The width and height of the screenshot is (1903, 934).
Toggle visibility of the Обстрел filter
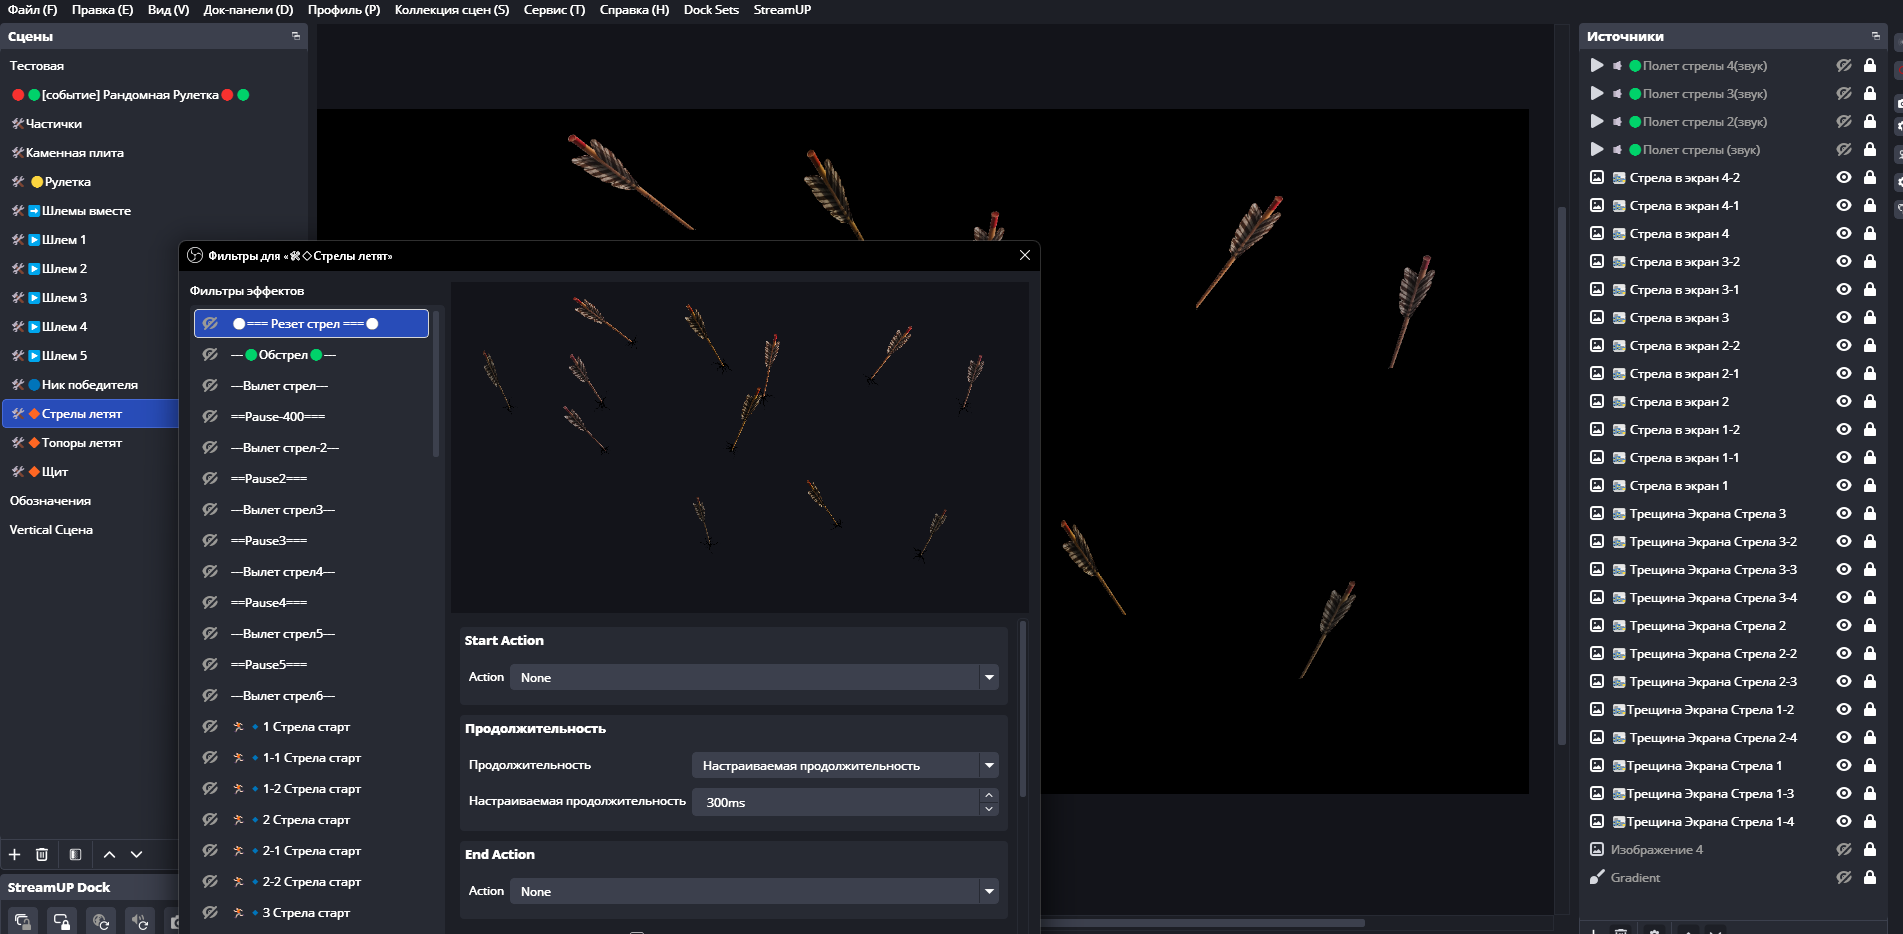[210, 355]
